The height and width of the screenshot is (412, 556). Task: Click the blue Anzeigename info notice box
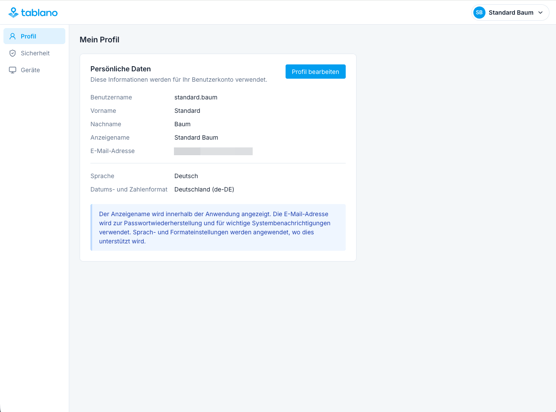pyautogui.click(x=218, y=228)
